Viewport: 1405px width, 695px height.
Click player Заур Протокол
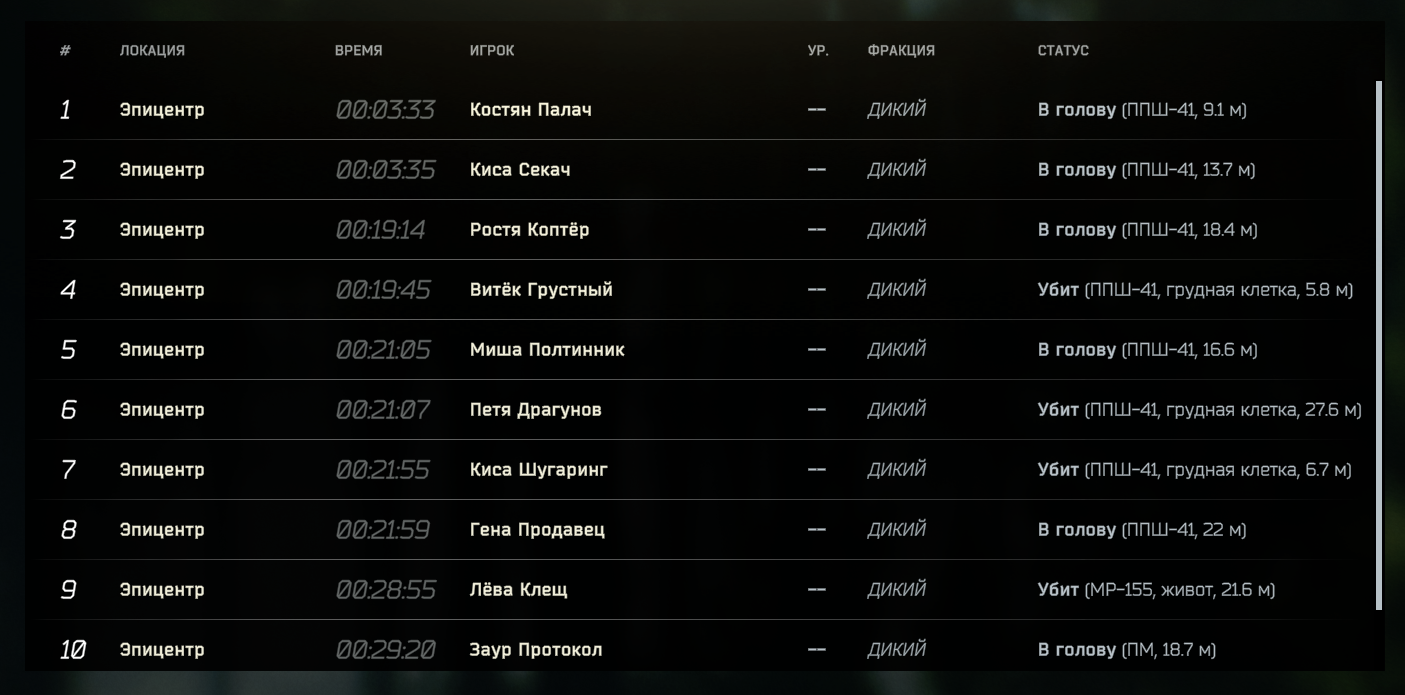(536, 649)
